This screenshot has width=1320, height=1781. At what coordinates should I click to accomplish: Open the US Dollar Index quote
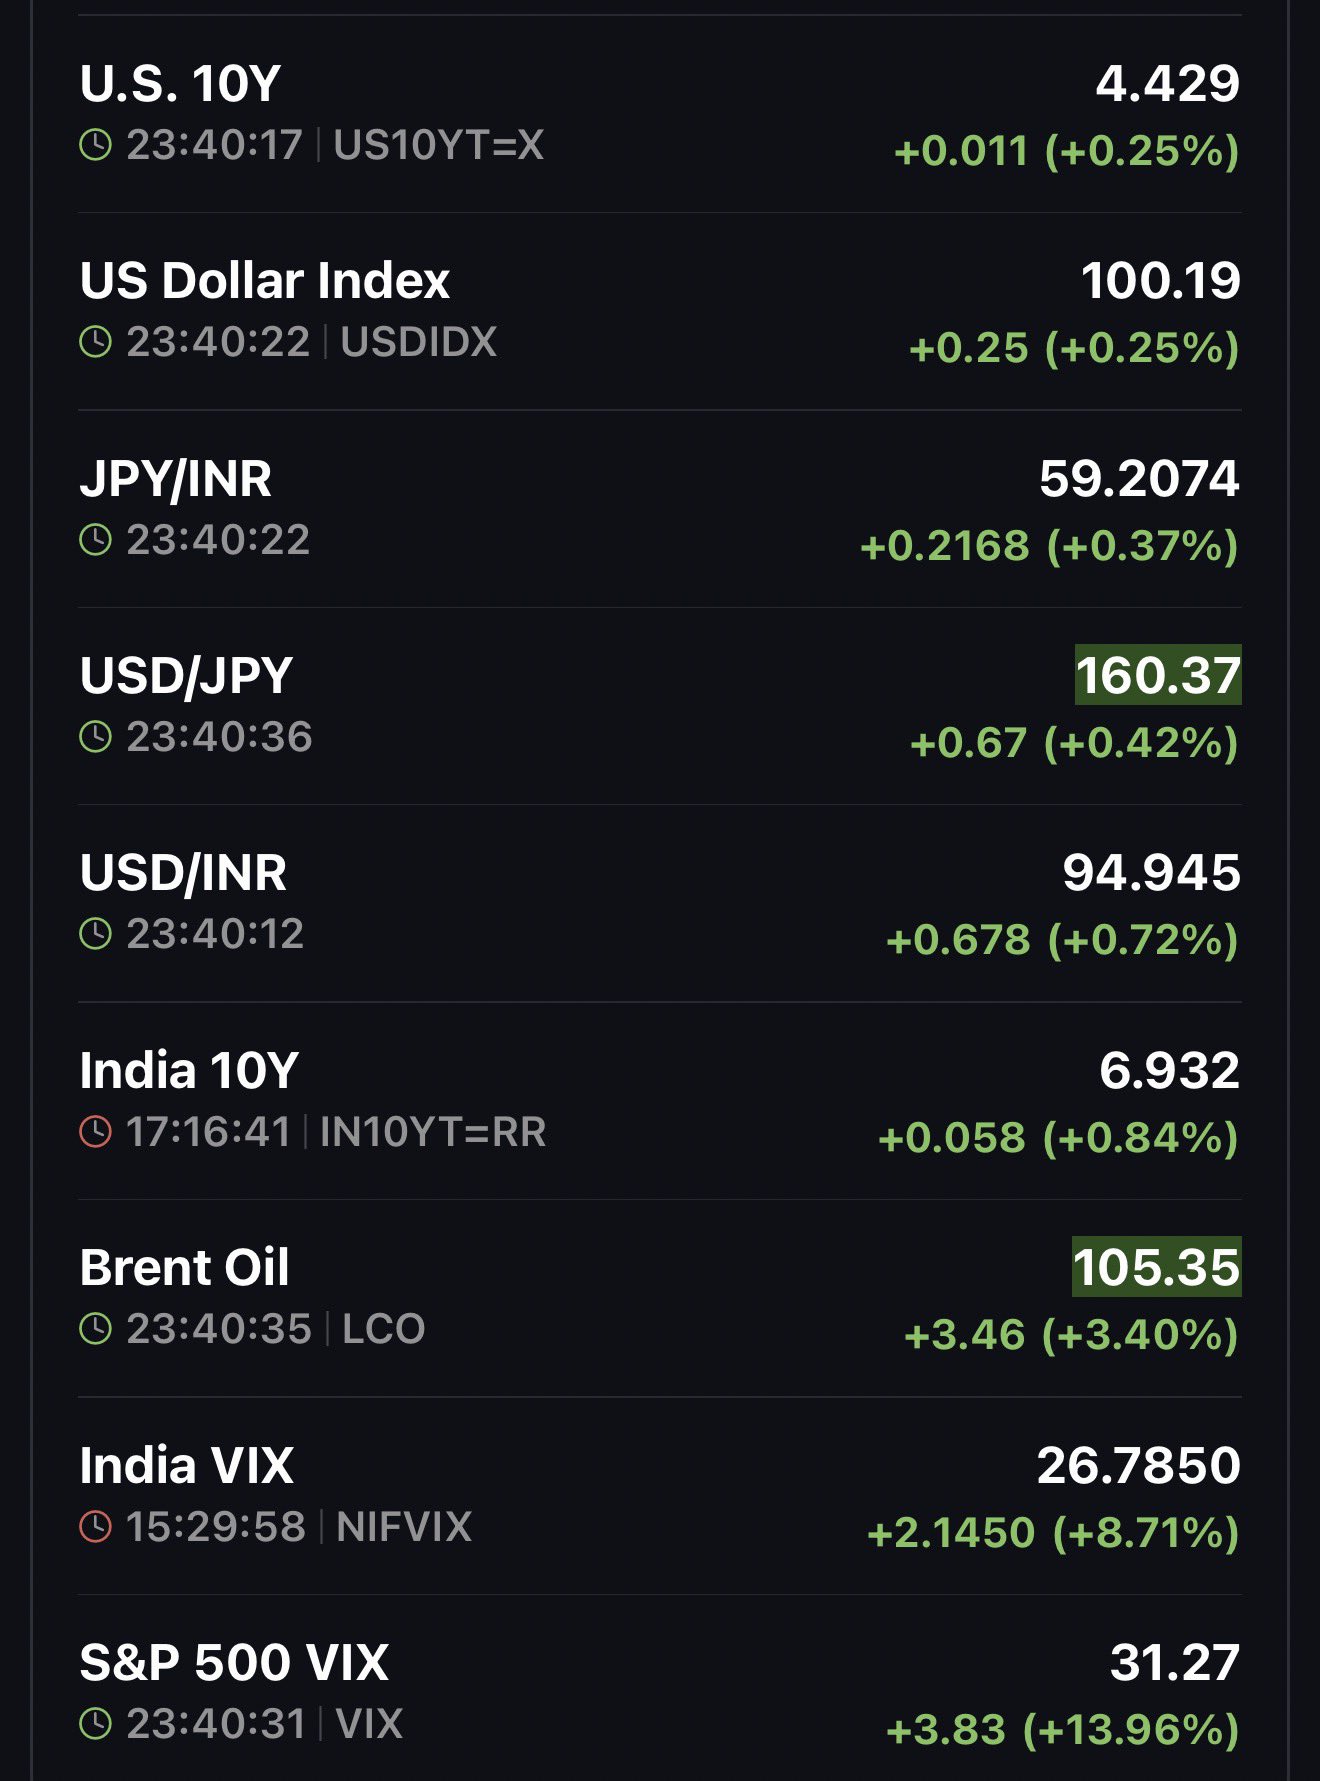coord(264,281)
